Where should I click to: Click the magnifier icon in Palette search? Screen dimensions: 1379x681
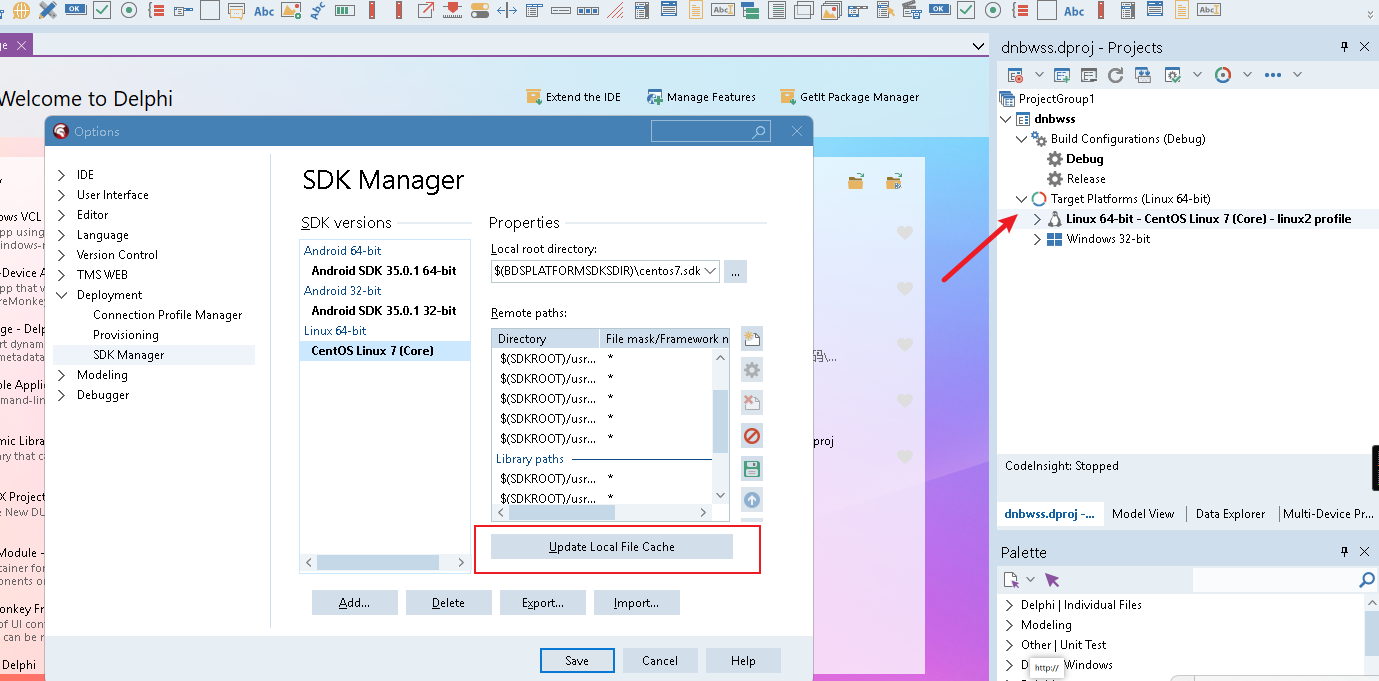pos(1366,580)
